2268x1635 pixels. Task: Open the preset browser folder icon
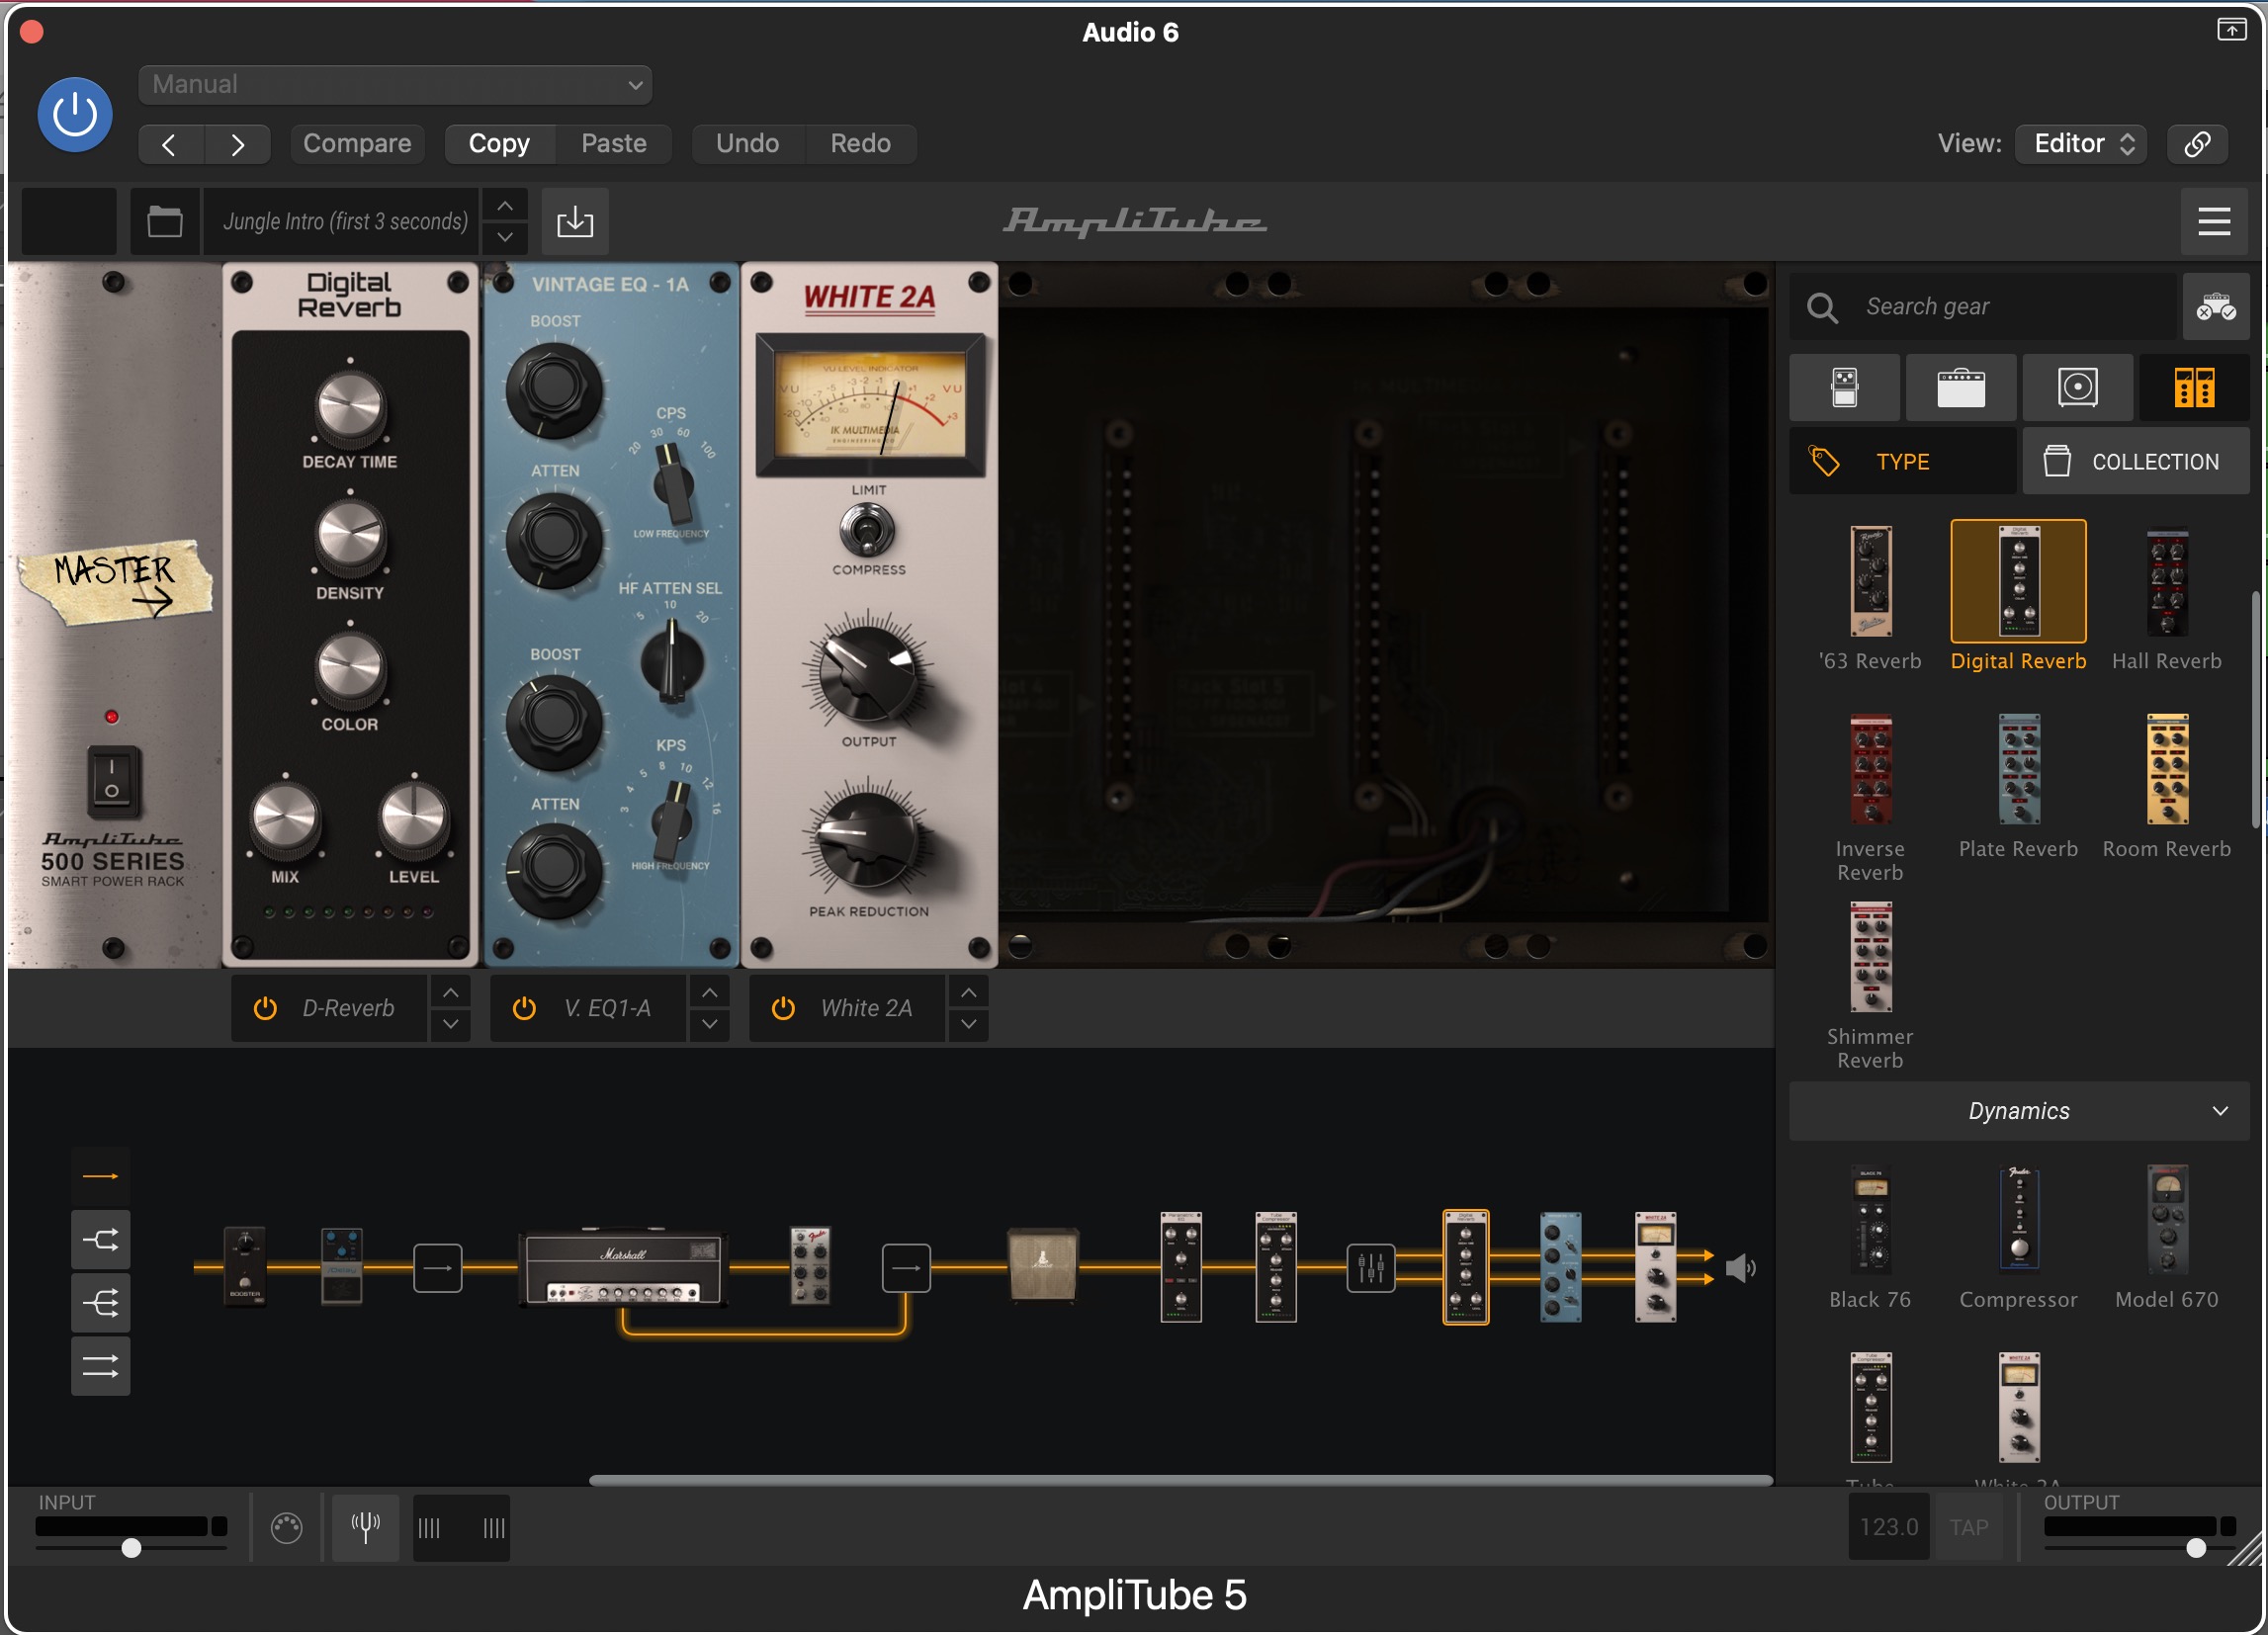point(165,221)
